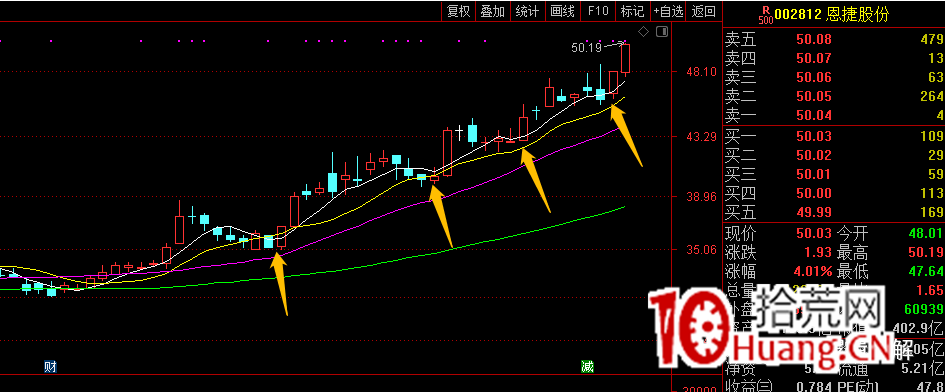Screen dimensions: 945x392
Task: Click the 60939 value in quote panel
Action: pyautogui.click(x=925, y=310)
